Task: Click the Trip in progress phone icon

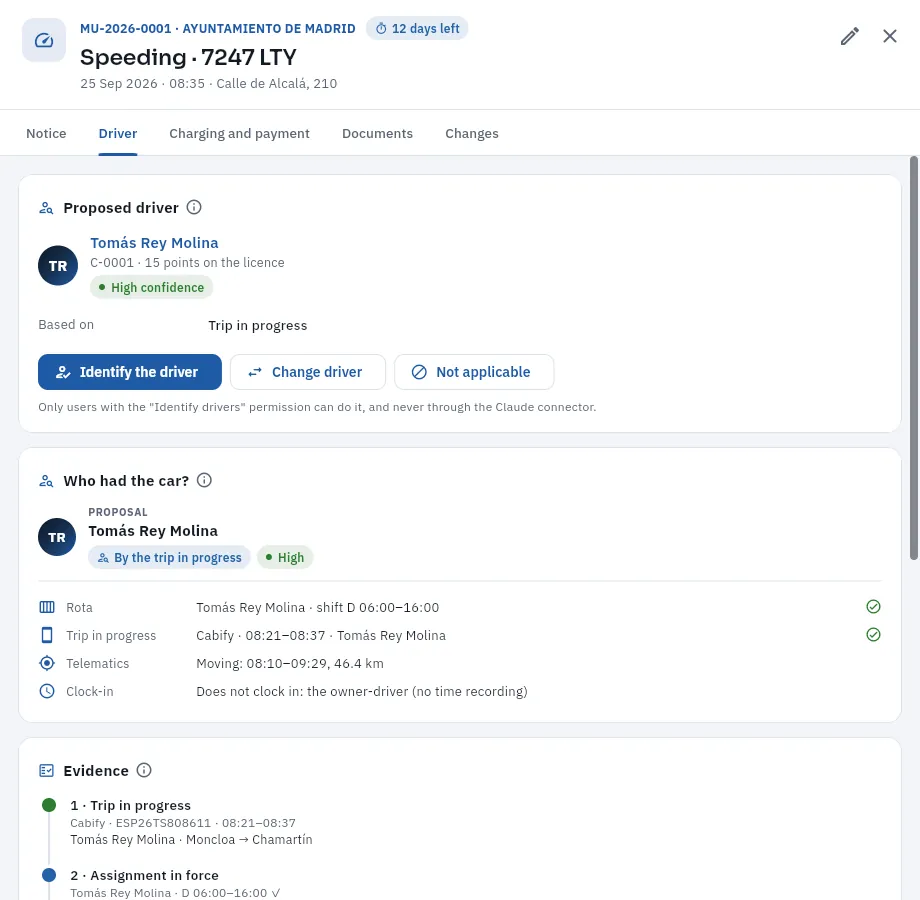Action: [x=47, y=635]
